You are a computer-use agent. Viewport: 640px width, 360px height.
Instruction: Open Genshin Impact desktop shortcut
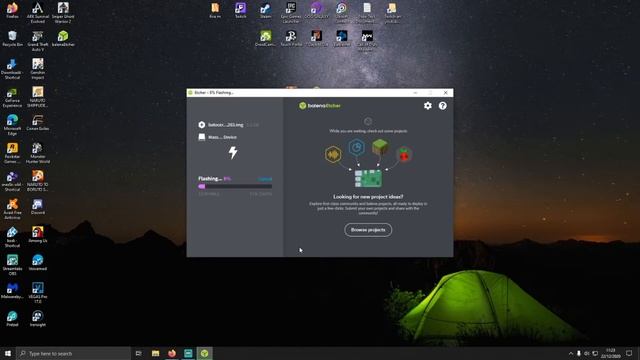click(x=38, y=69)
